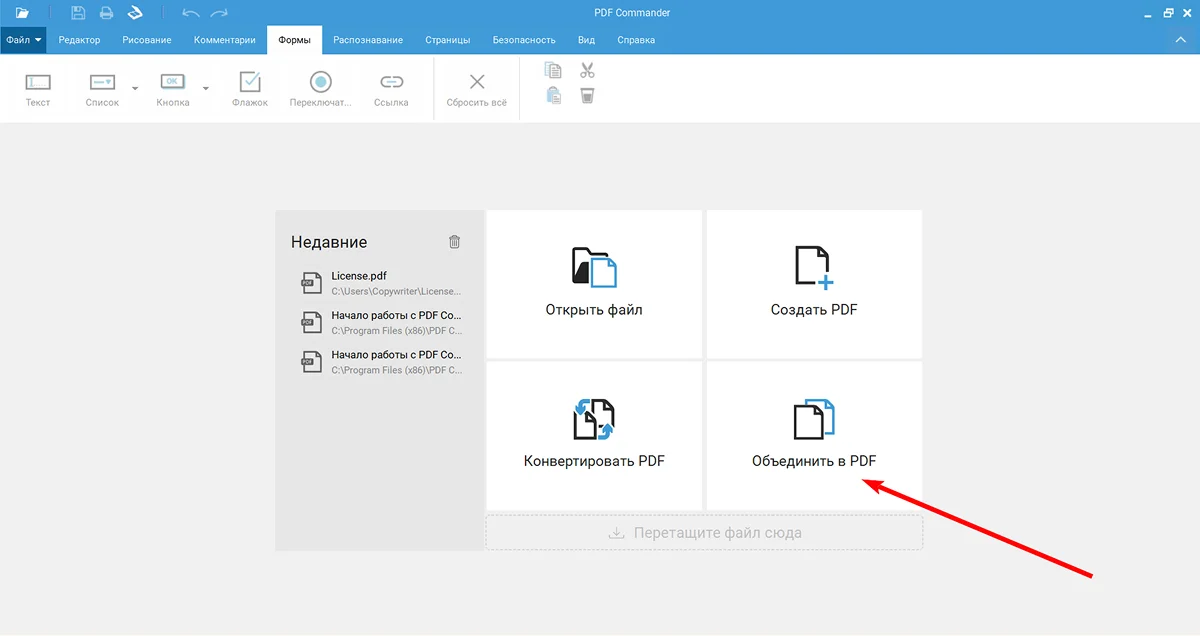Switch to the Безопасность tab
The width and height of the screenshot is (1200, 636).
pos(524,40)
